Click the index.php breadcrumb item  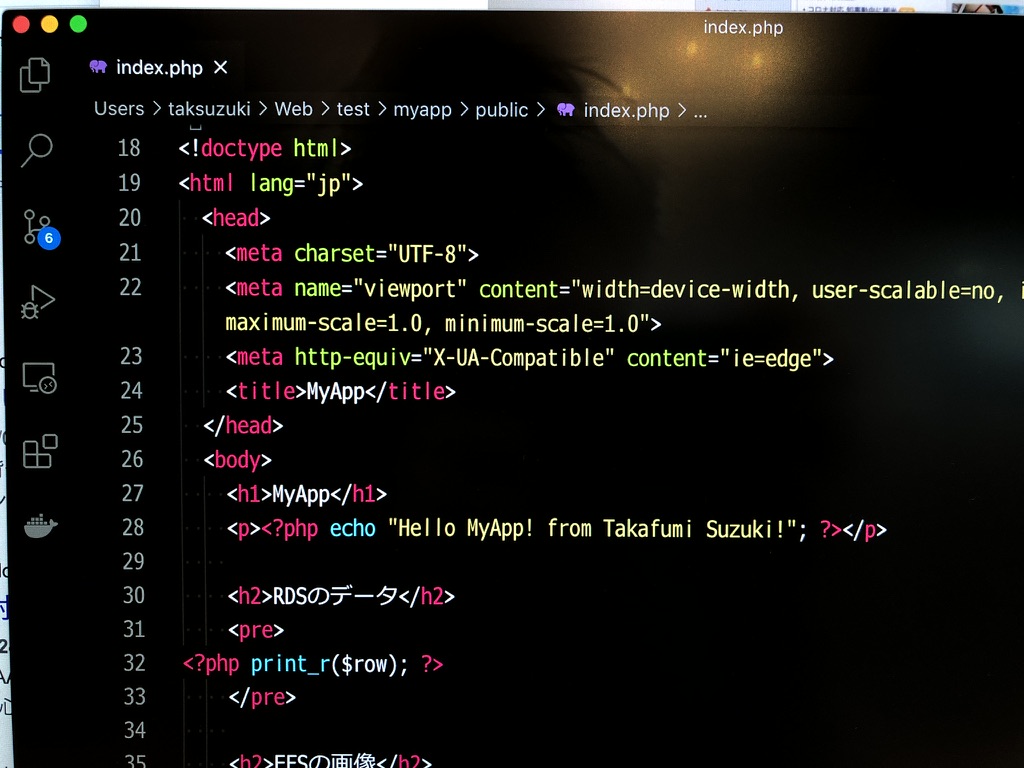click(625, 110)
